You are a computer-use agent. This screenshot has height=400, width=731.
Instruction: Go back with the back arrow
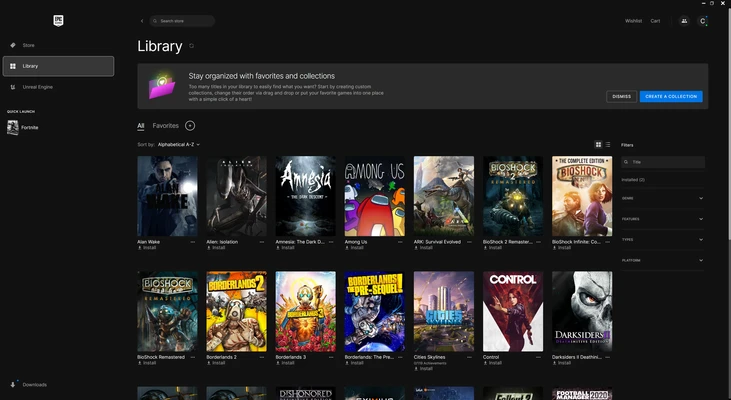pyautogui.click(x=142, y=21)
